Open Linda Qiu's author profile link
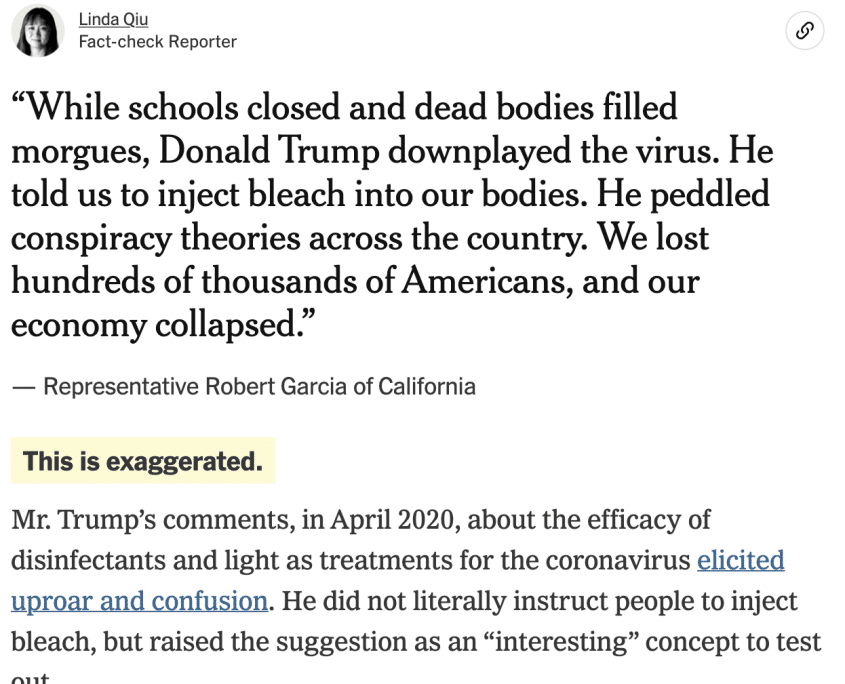Image resolution: width=845 pixels, height=684 pixels. 113,19
